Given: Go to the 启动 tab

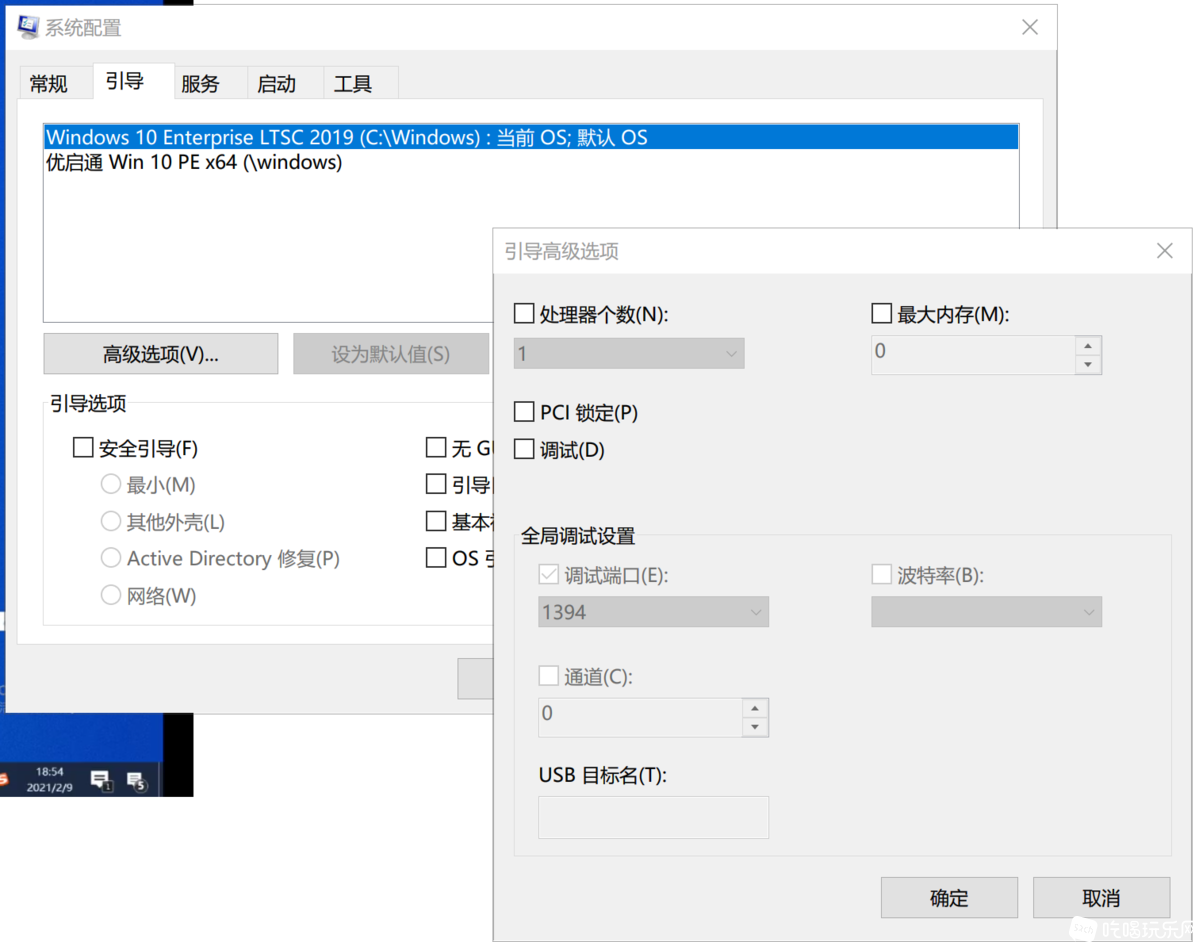Looking at the screenshot, I should point(277,83).
